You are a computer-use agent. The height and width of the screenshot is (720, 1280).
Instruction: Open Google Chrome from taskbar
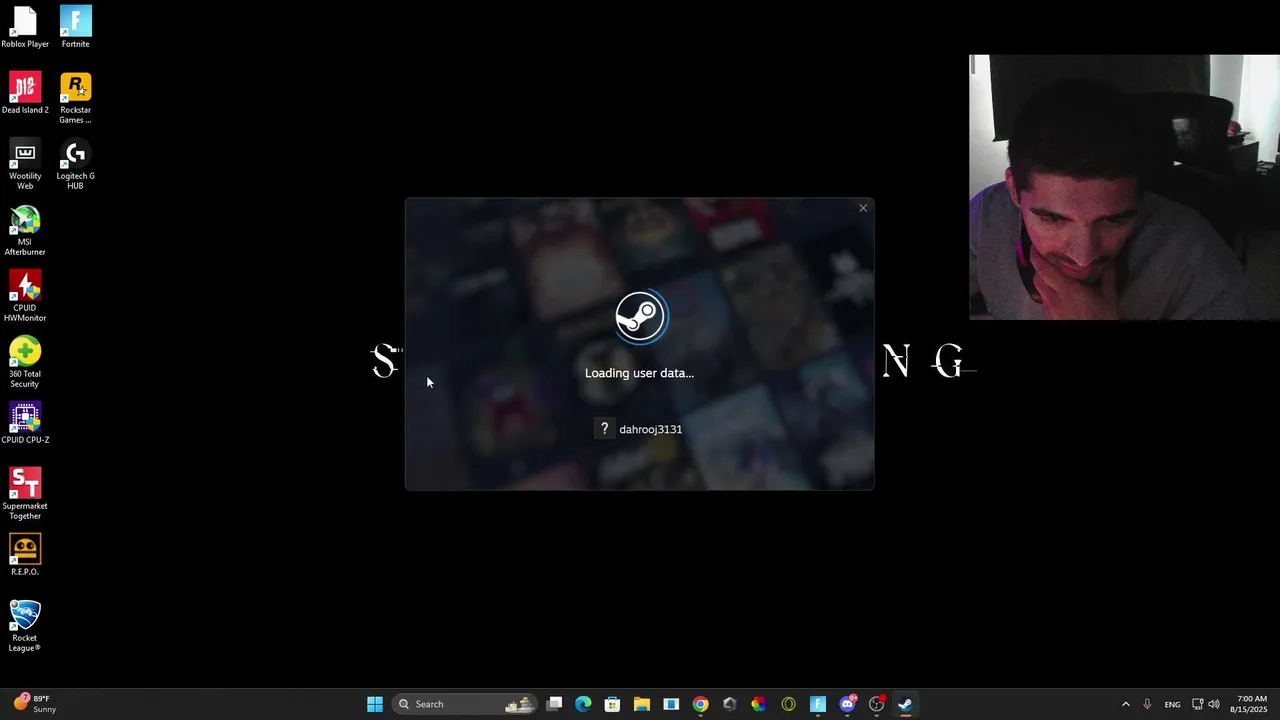[701, 704]
